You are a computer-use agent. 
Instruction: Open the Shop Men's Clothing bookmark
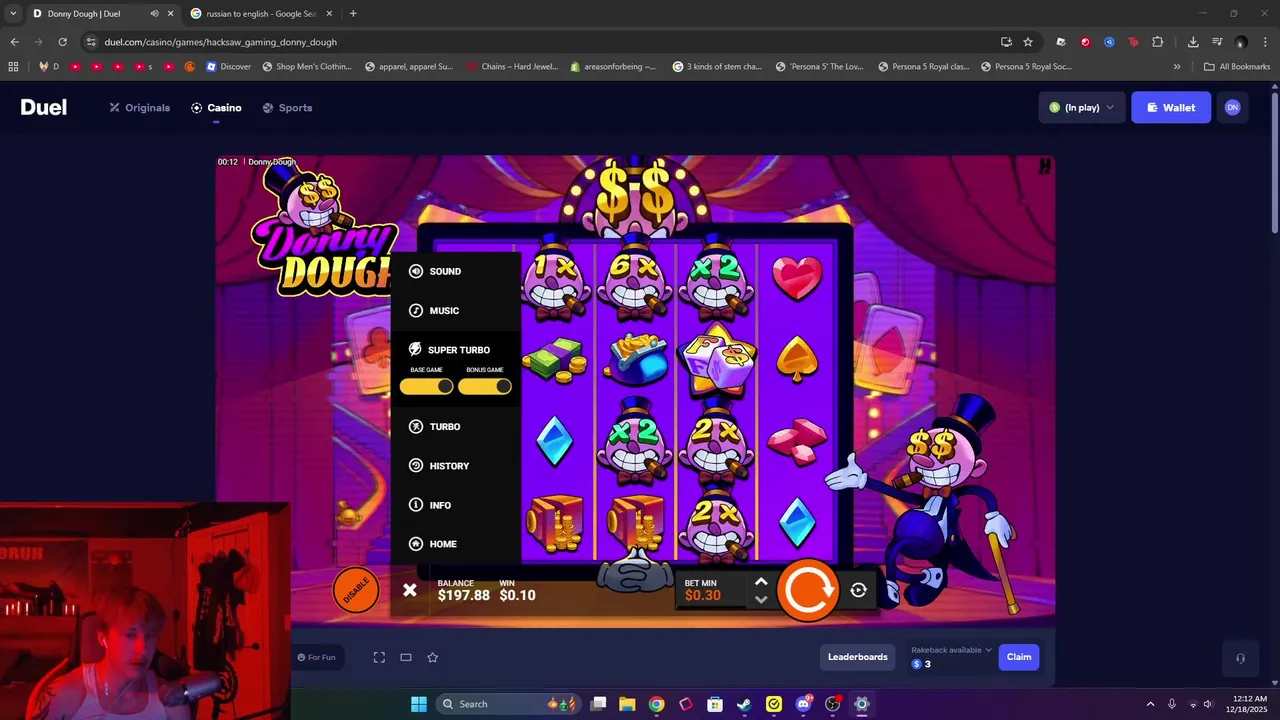tap(307, 67)
